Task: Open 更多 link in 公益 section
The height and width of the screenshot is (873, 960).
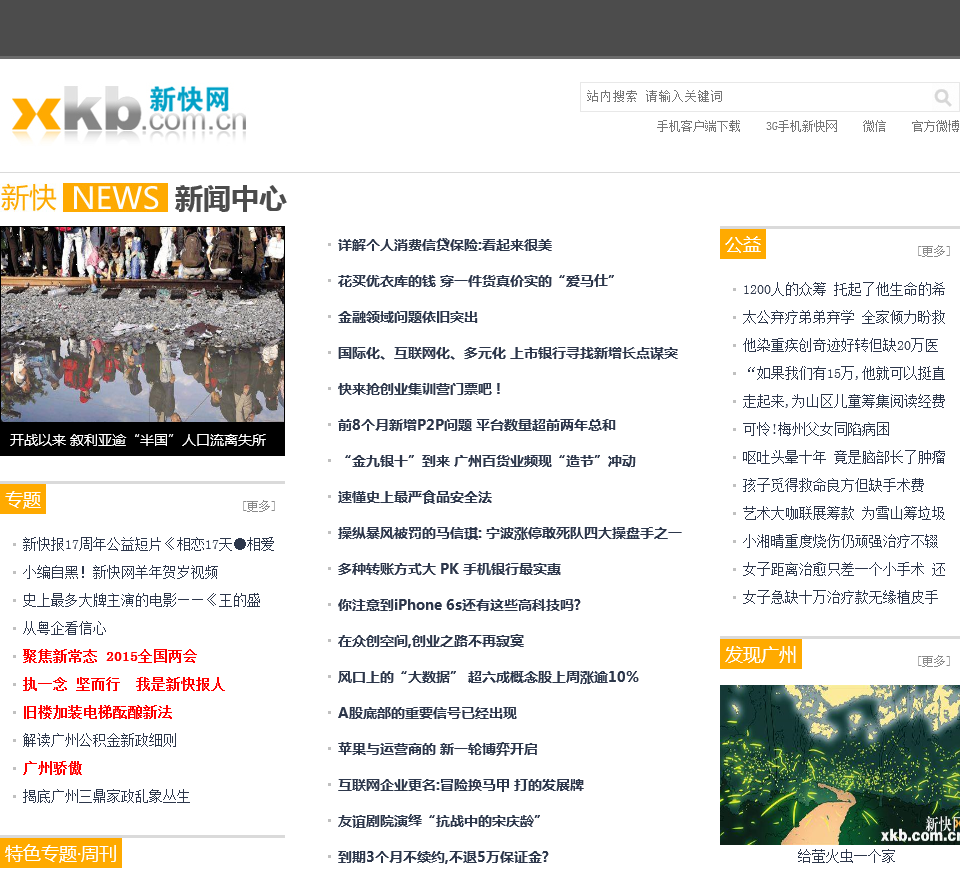Action: pyautogui.click(x=934, y=251)
